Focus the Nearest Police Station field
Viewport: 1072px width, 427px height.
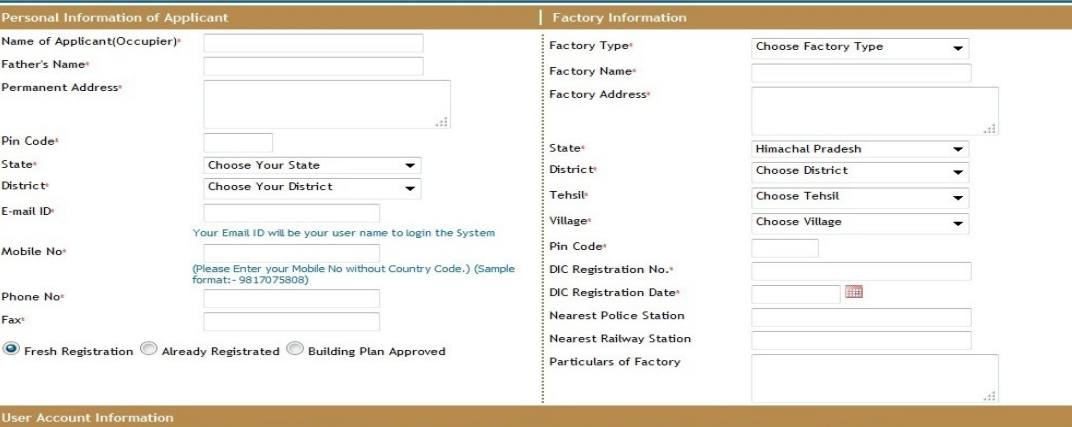click(x=860, y=317)
